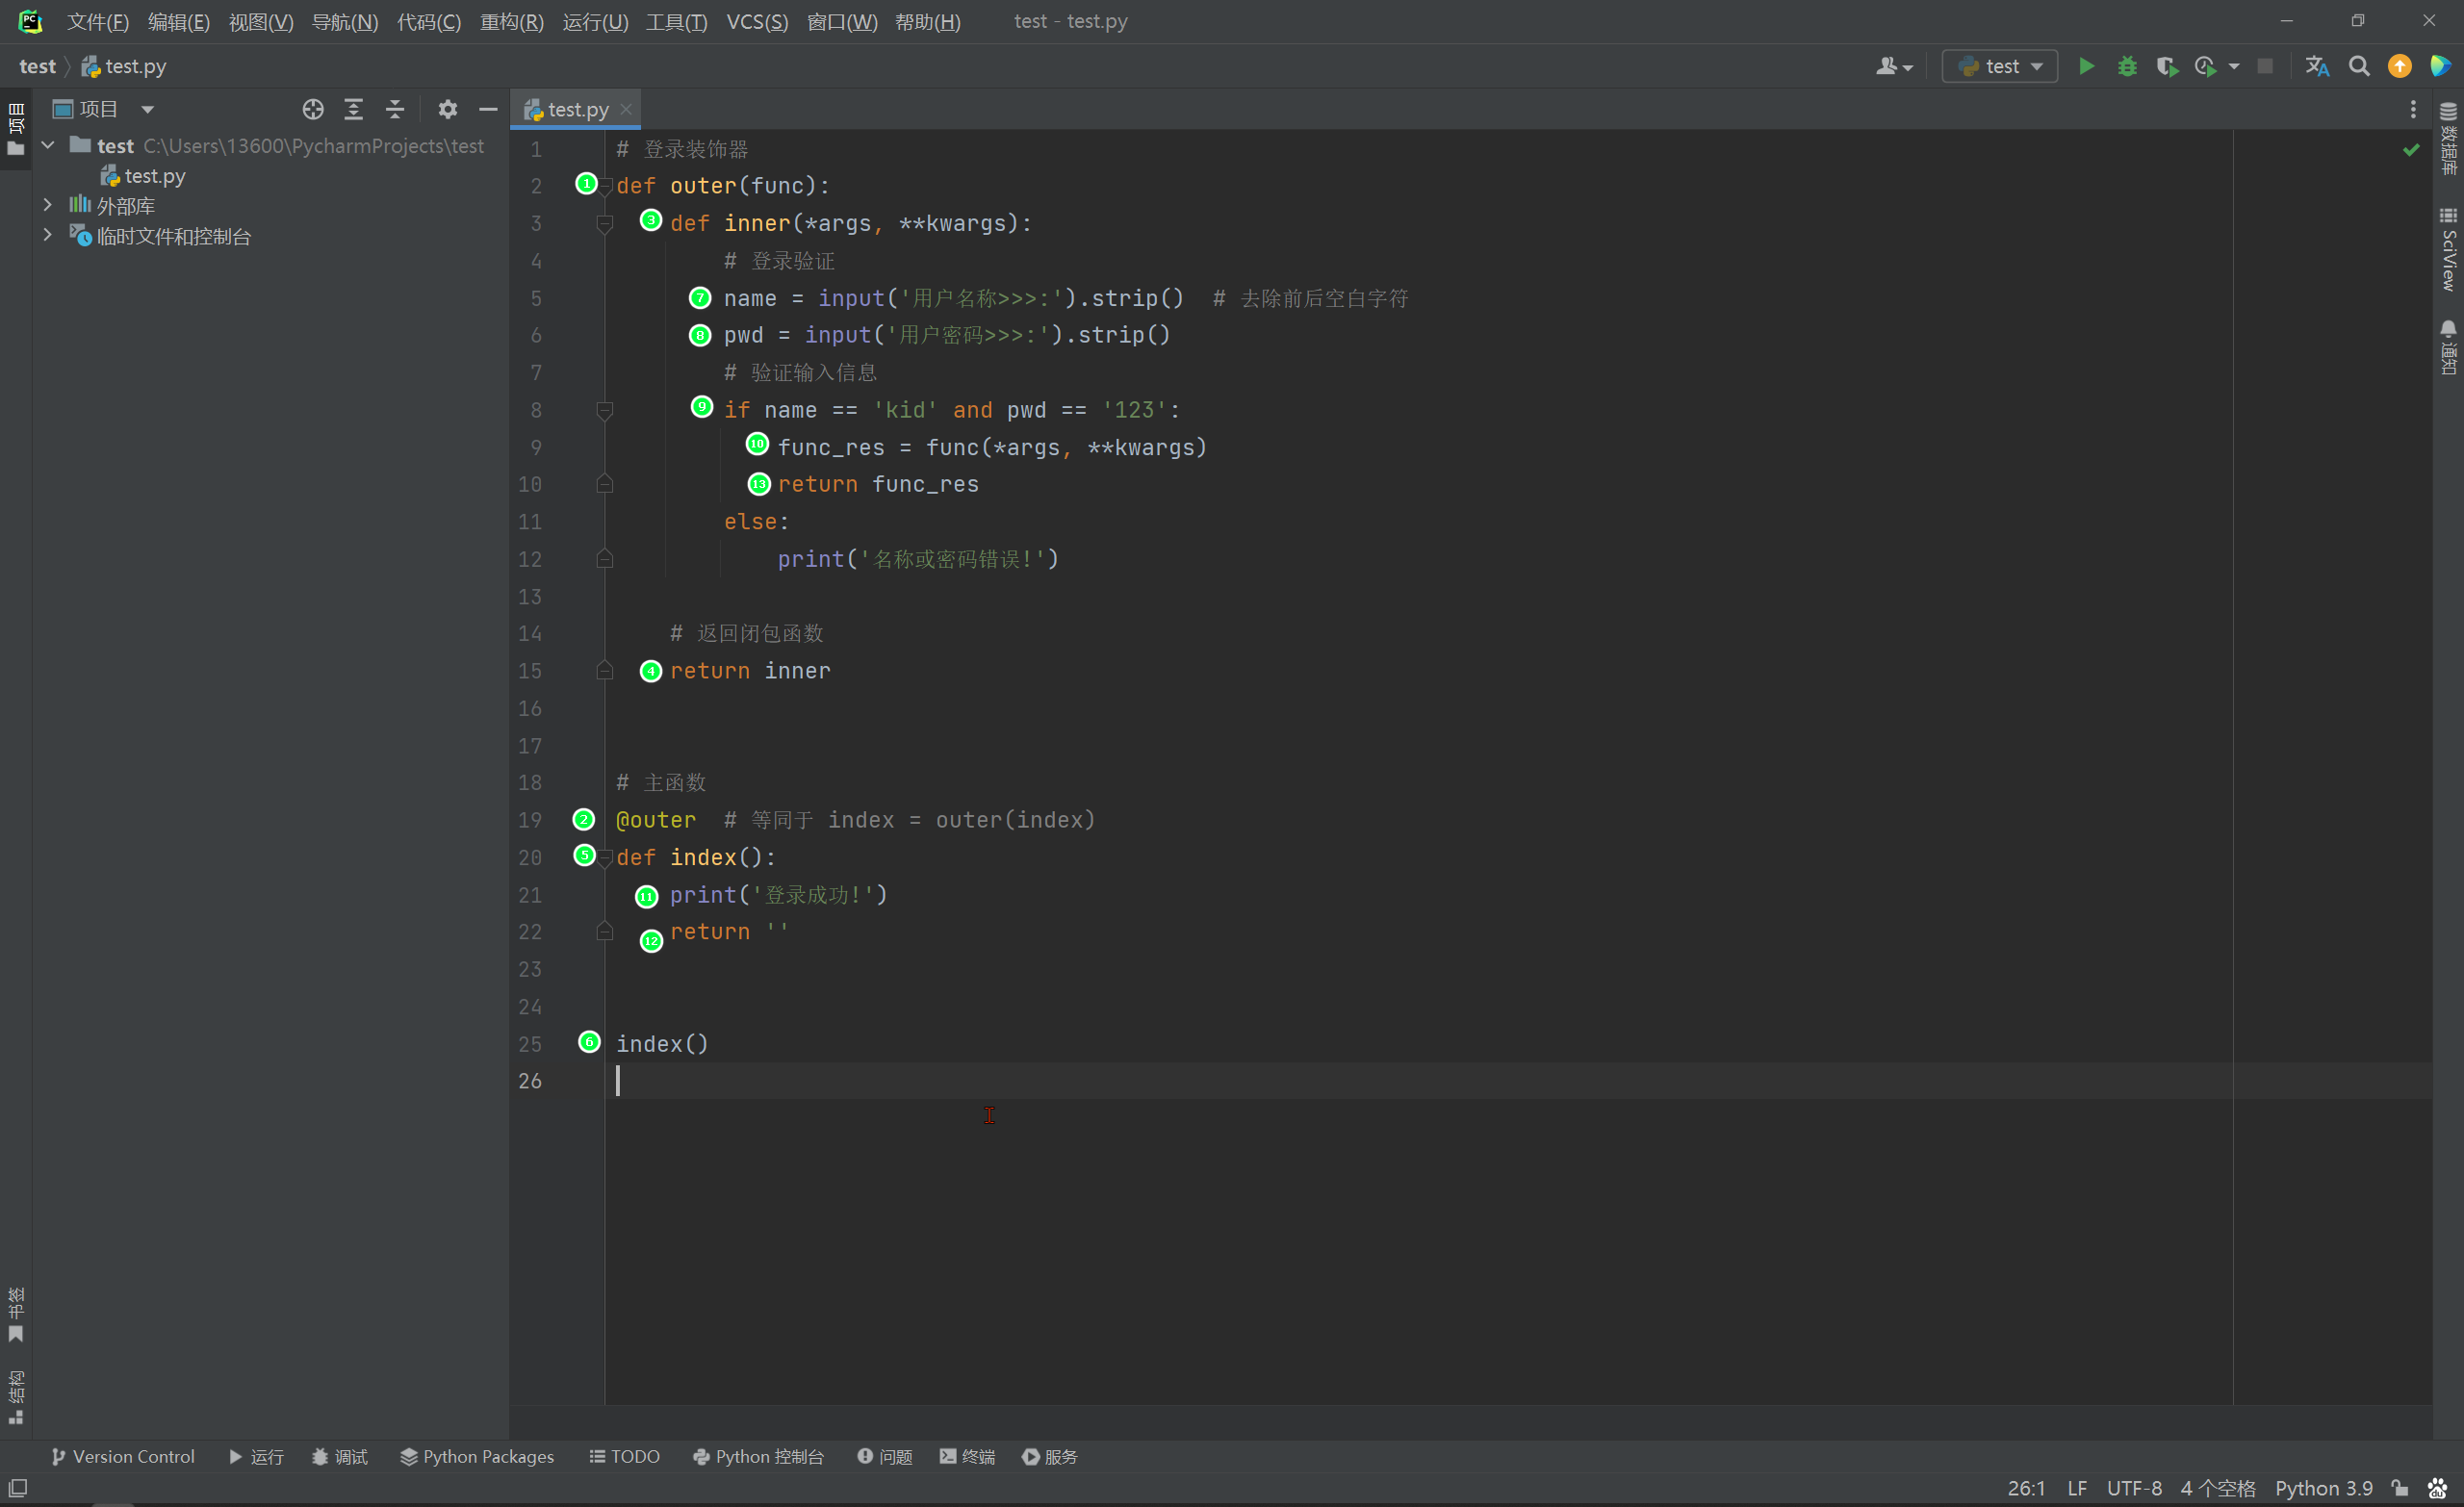
Task: Toggle tool window bars icon bottom-left
Action: tap(18, 1488)
